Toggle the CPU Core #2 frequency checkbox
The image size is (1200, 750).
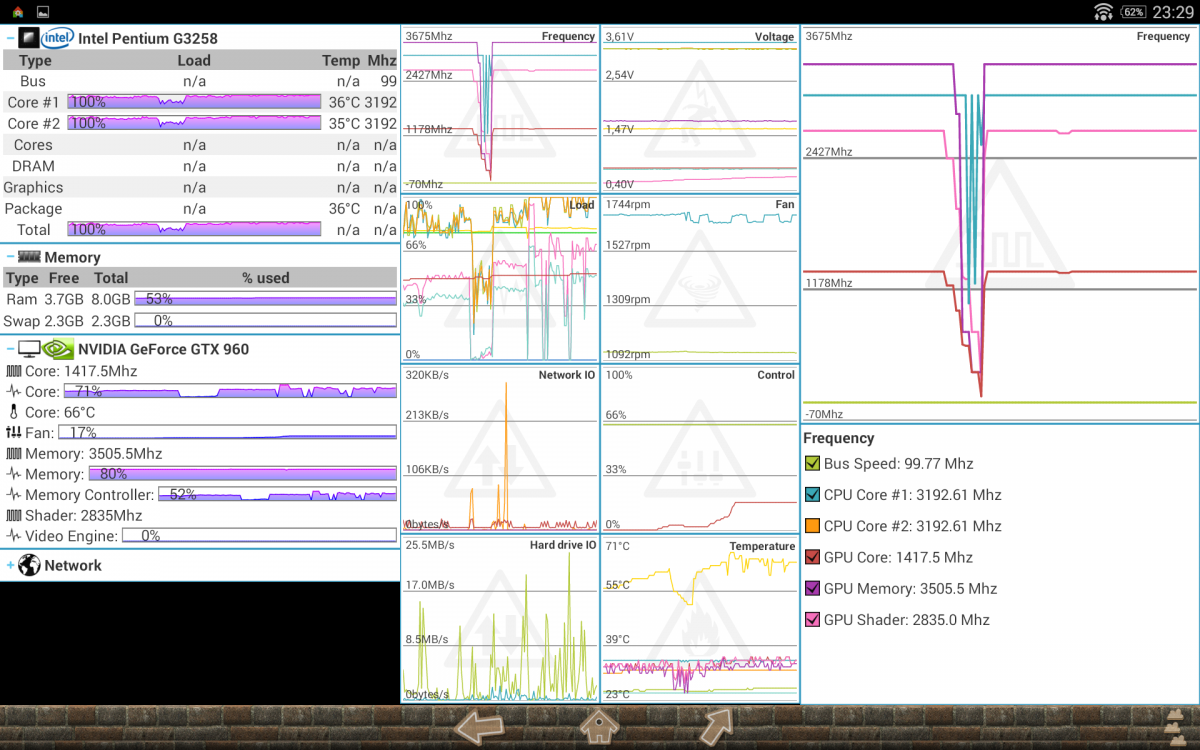[812, 526]
